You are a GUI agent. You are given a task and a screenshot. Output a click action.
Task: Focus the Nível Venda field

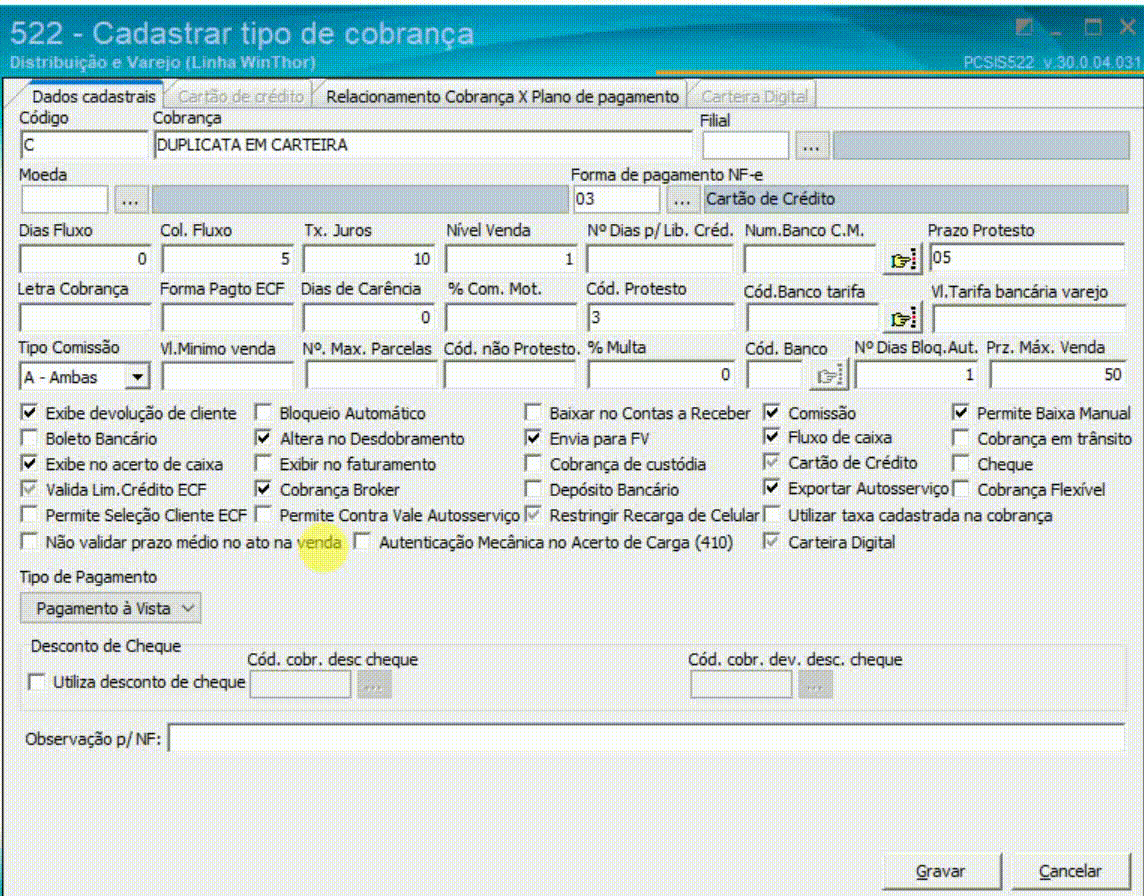[x=510, y=259]
